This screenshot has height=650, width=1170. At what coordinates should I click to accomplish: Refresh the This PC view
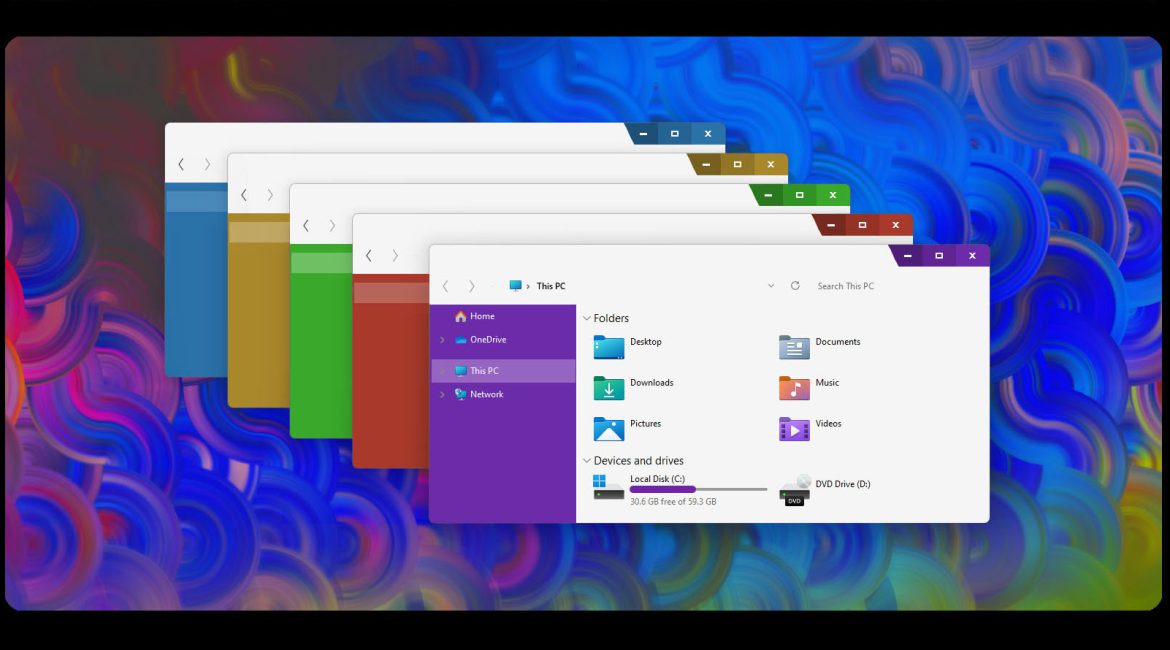pos(795,286)
